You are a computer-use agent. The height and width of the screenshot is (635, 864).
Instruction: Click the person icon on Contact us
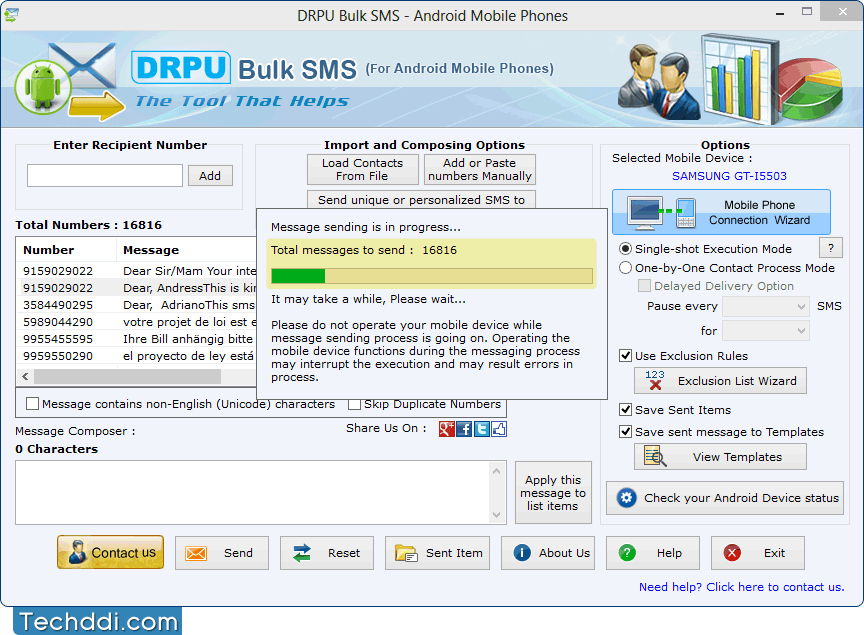coord(77,552)
